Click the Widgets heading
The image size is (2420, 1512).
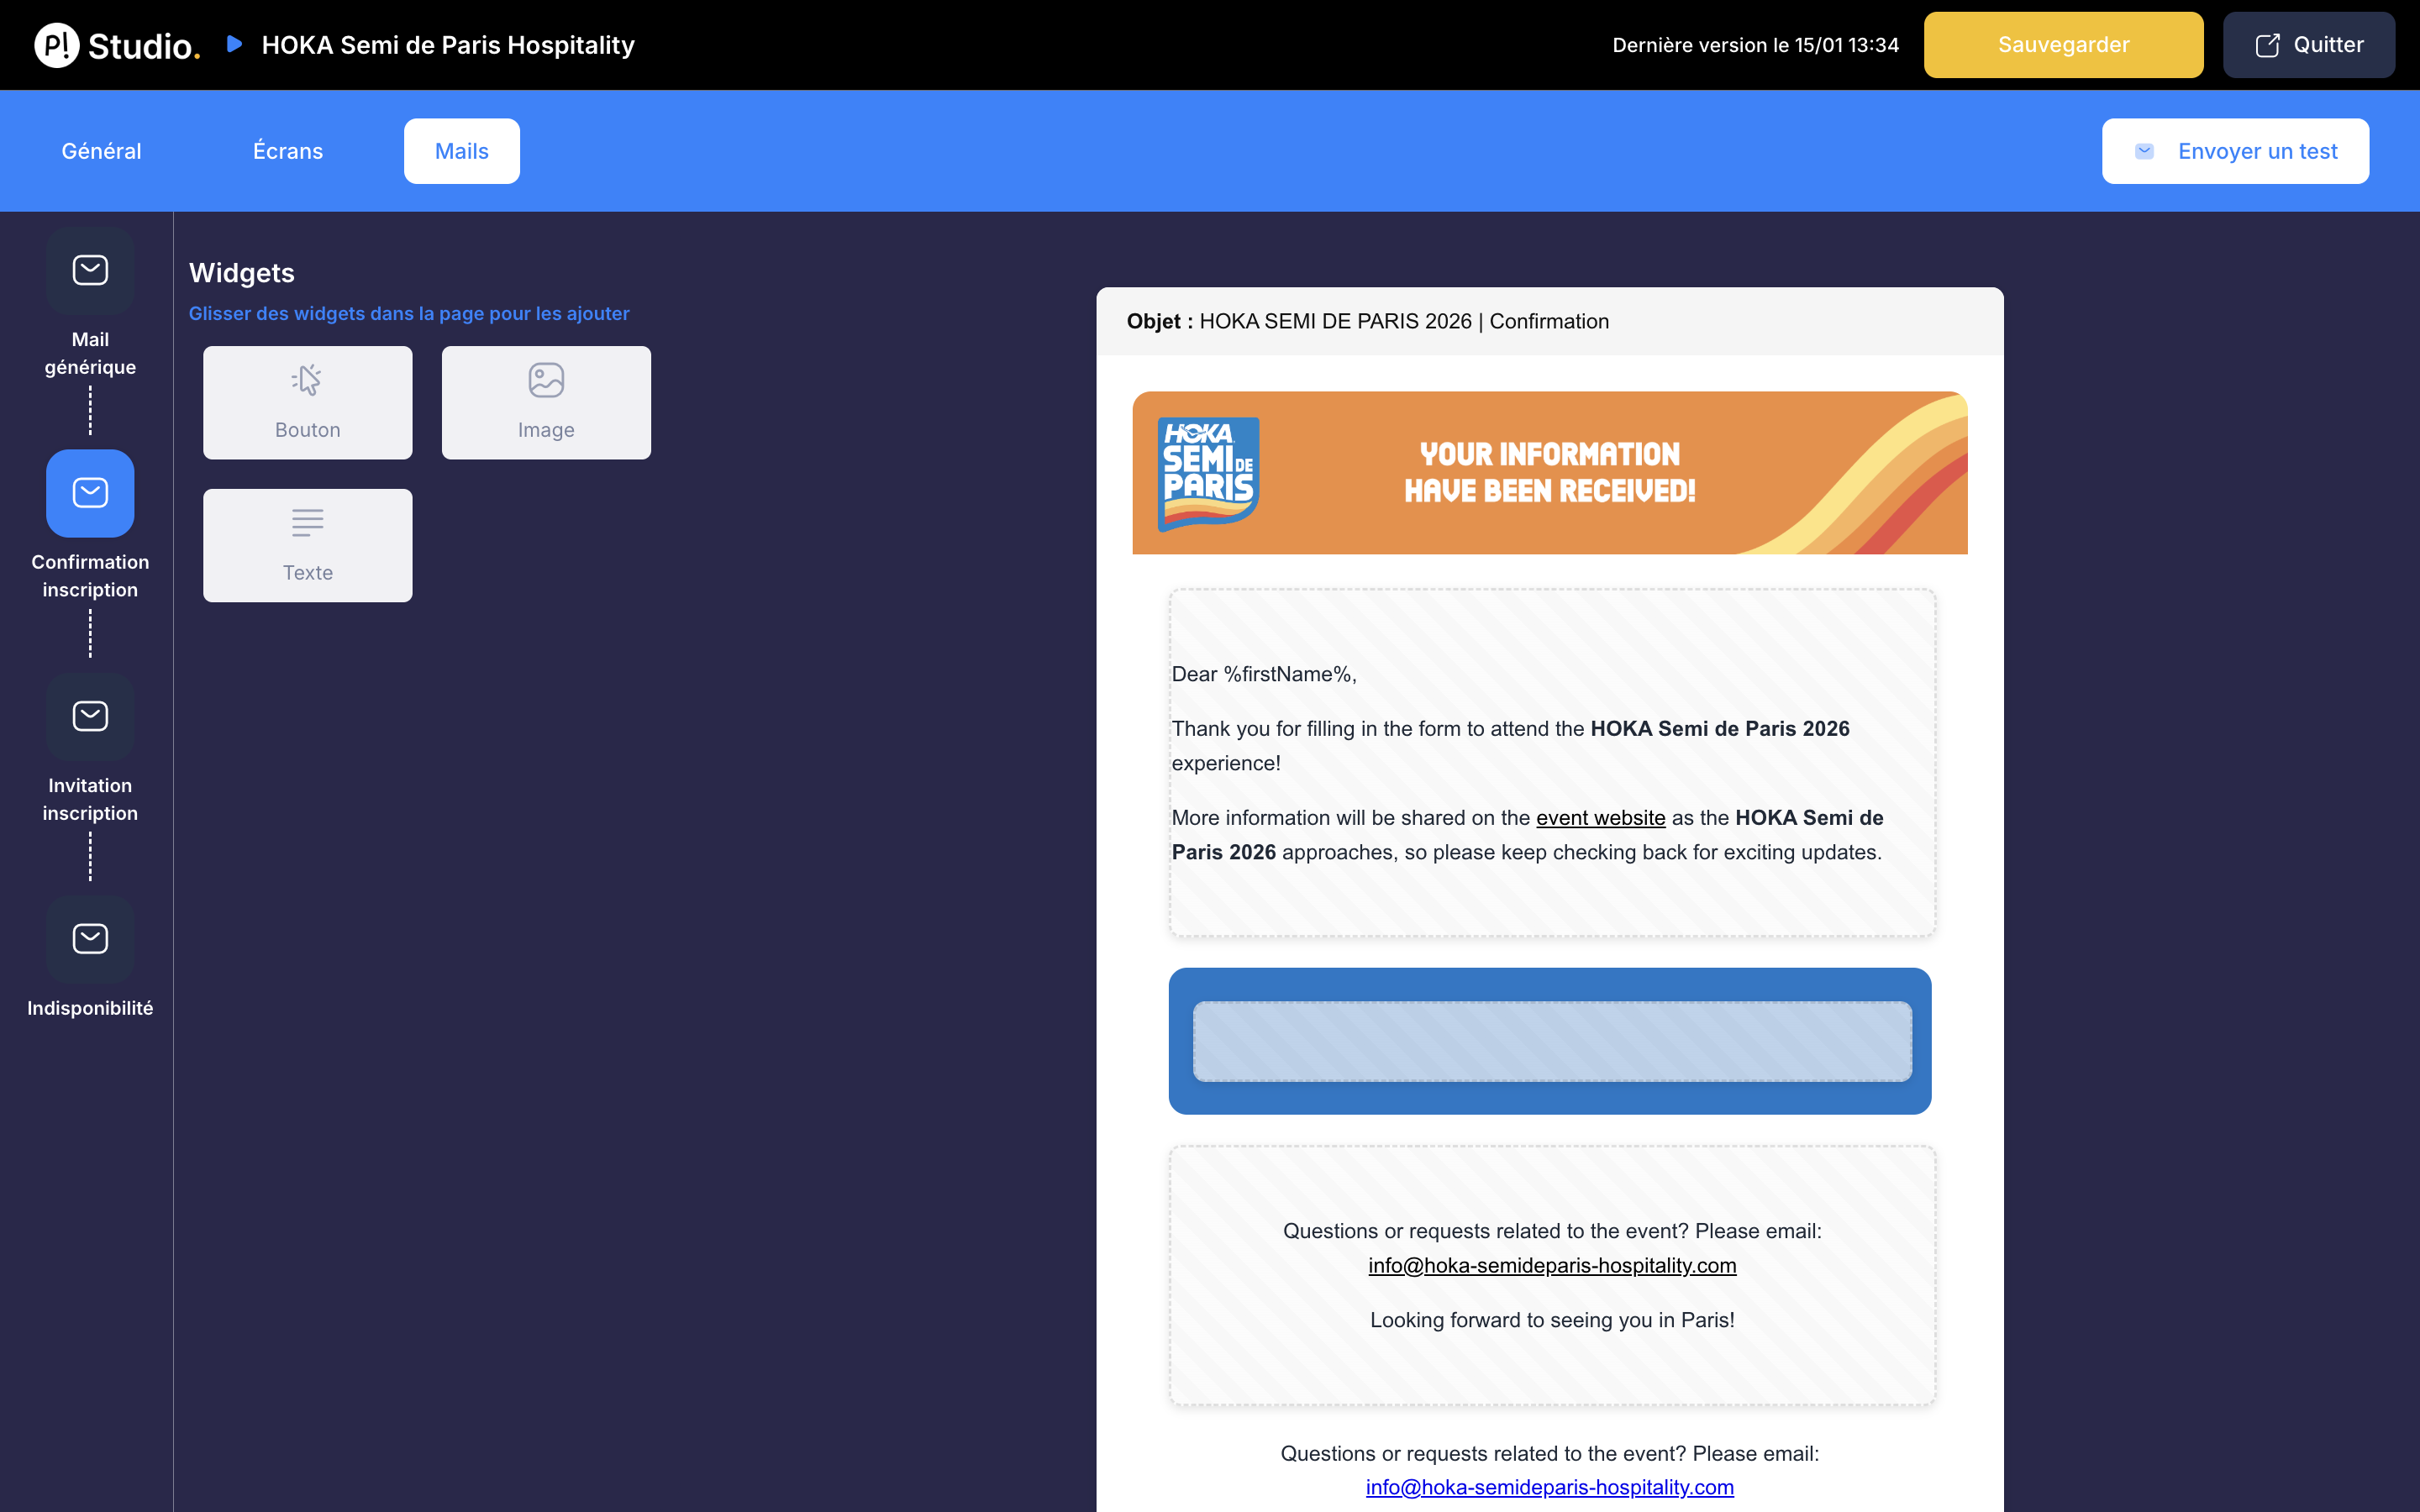[x=242, y=273]
